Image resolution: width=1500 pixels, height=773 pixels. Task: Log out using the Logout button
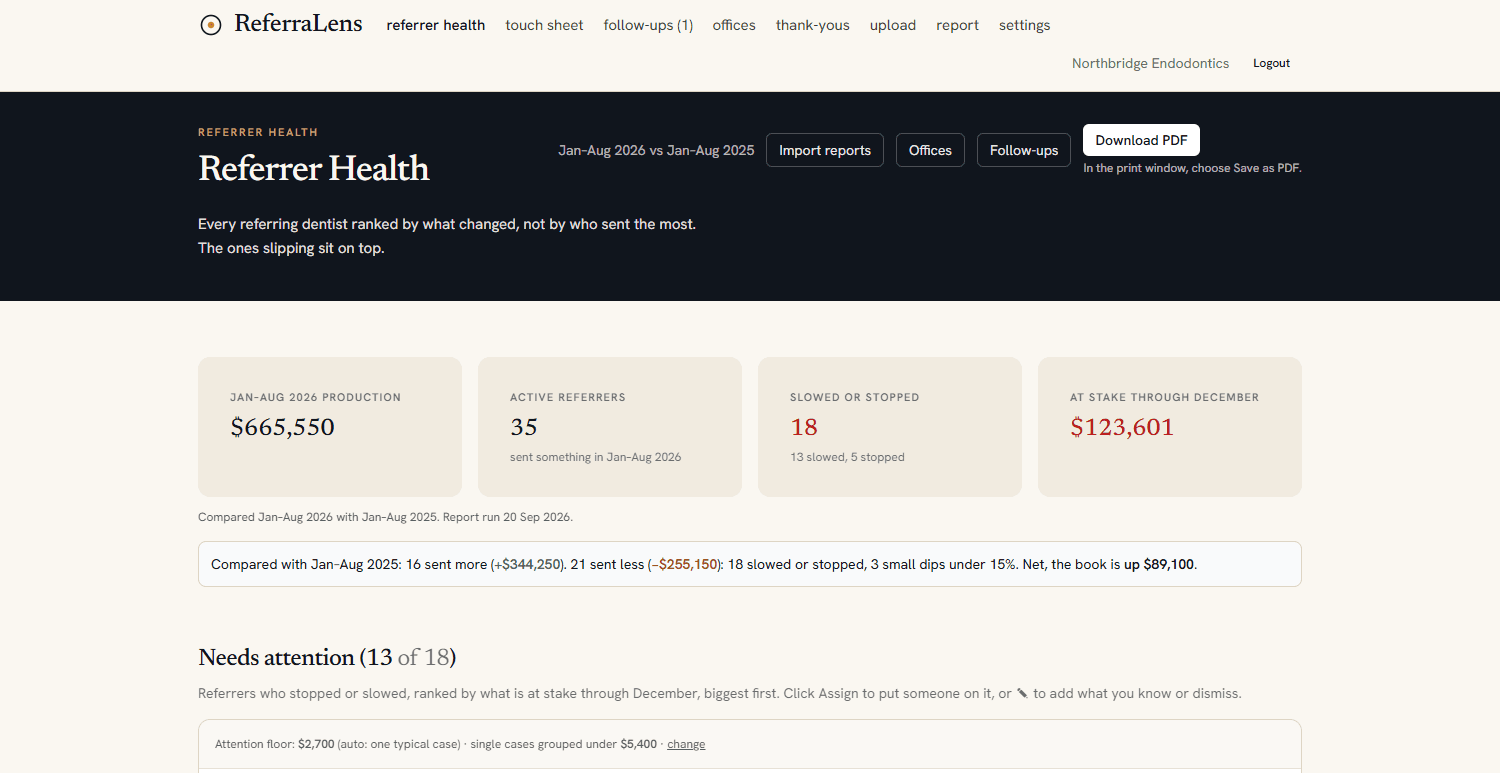1271,63
